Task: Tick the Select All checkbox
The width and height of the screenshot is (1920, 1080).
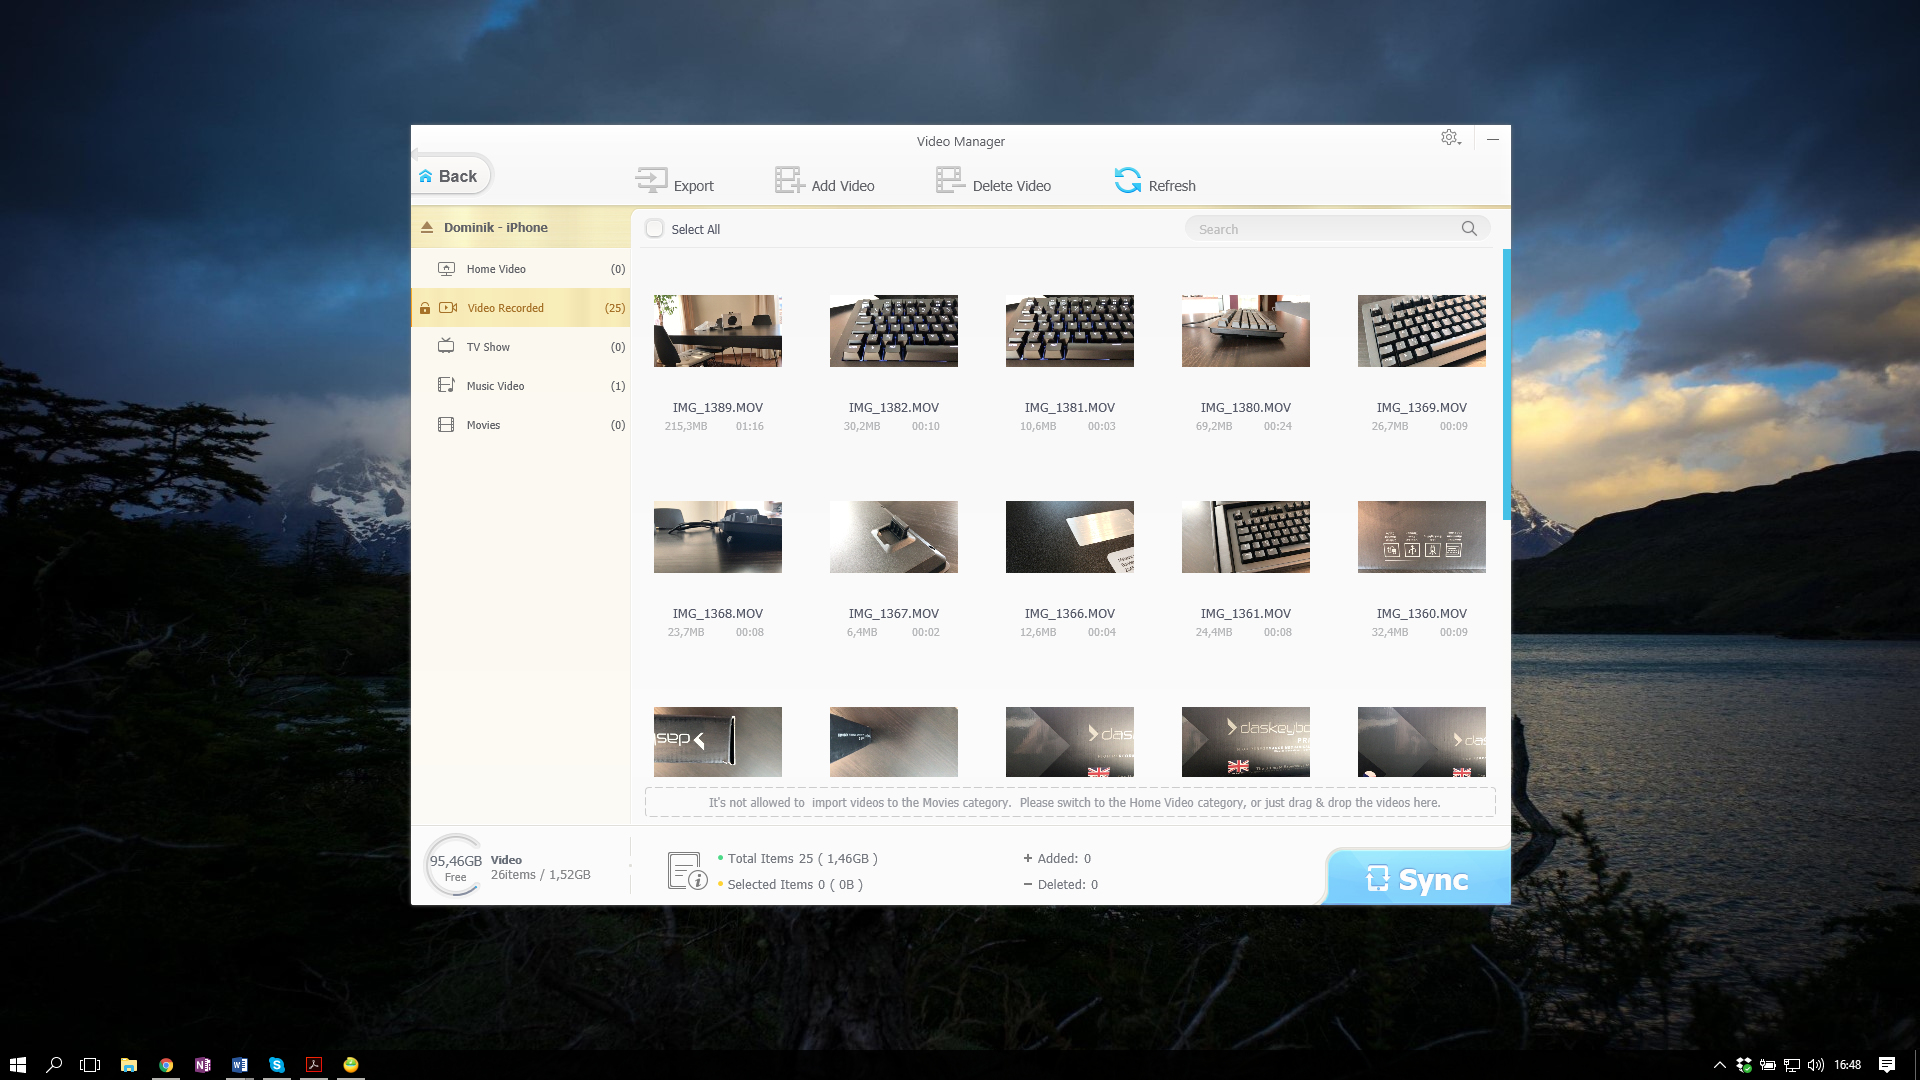Action: click(655, 229)
